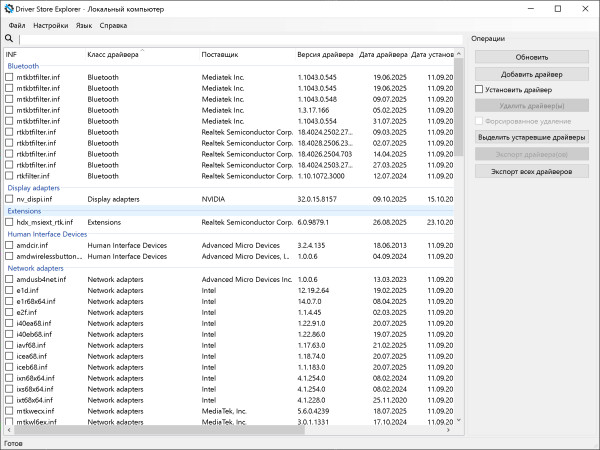
Task: Open the Справка menu
Action: [x=114, y=23]
